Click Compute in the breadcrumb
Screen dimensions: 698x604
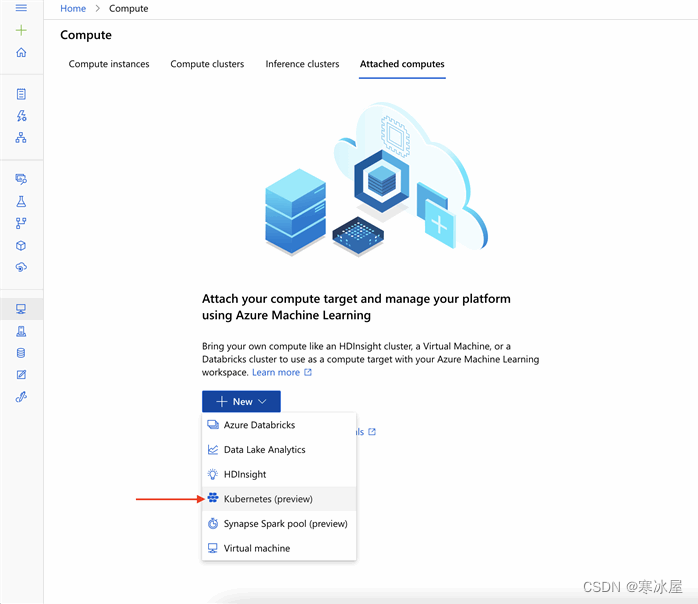(x=129, y=8)
